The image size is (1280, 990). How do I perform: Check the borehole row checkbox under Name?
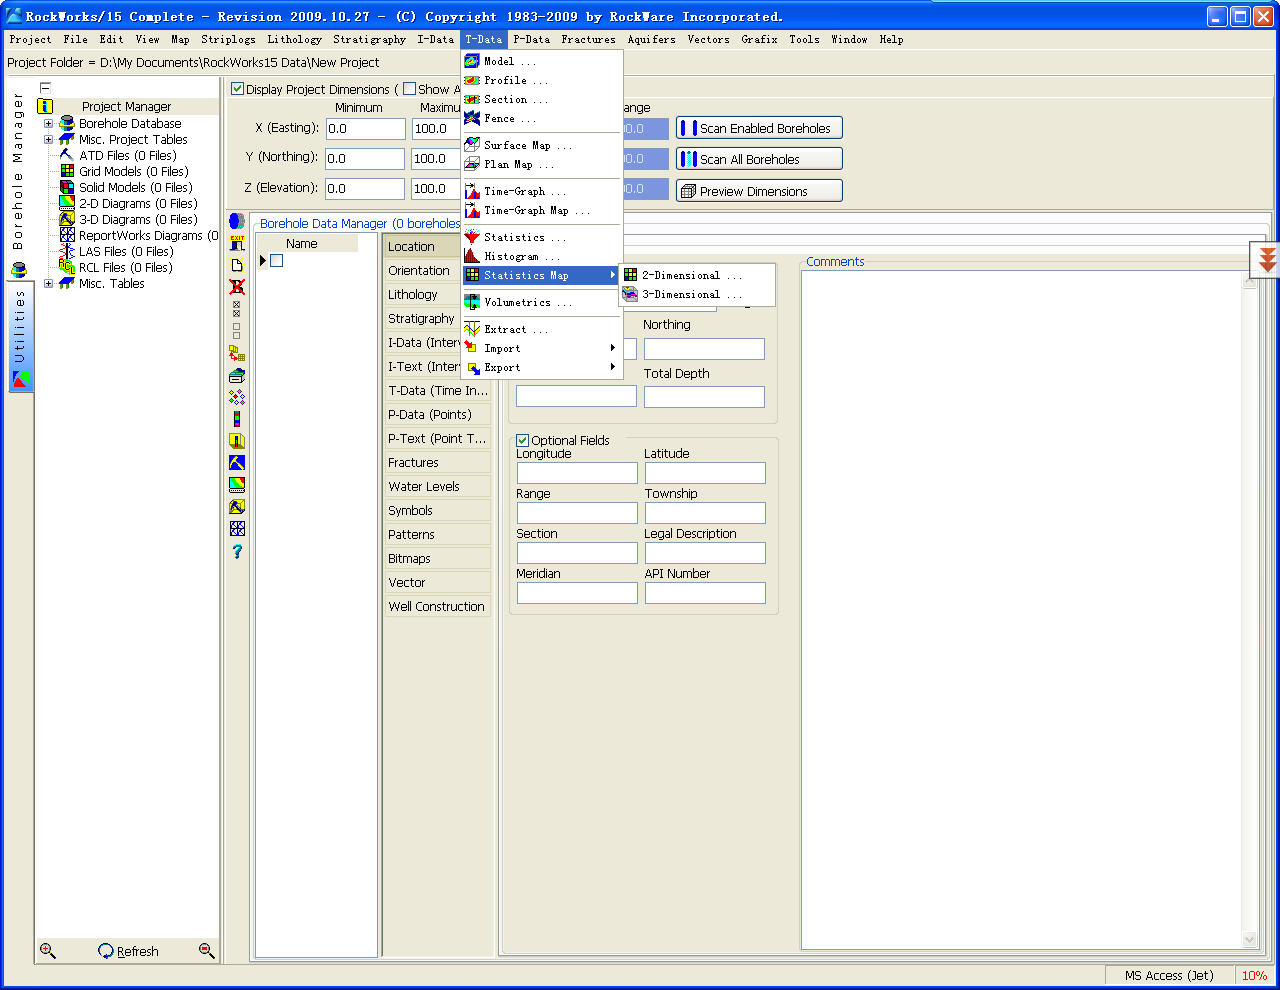(277, 260)
